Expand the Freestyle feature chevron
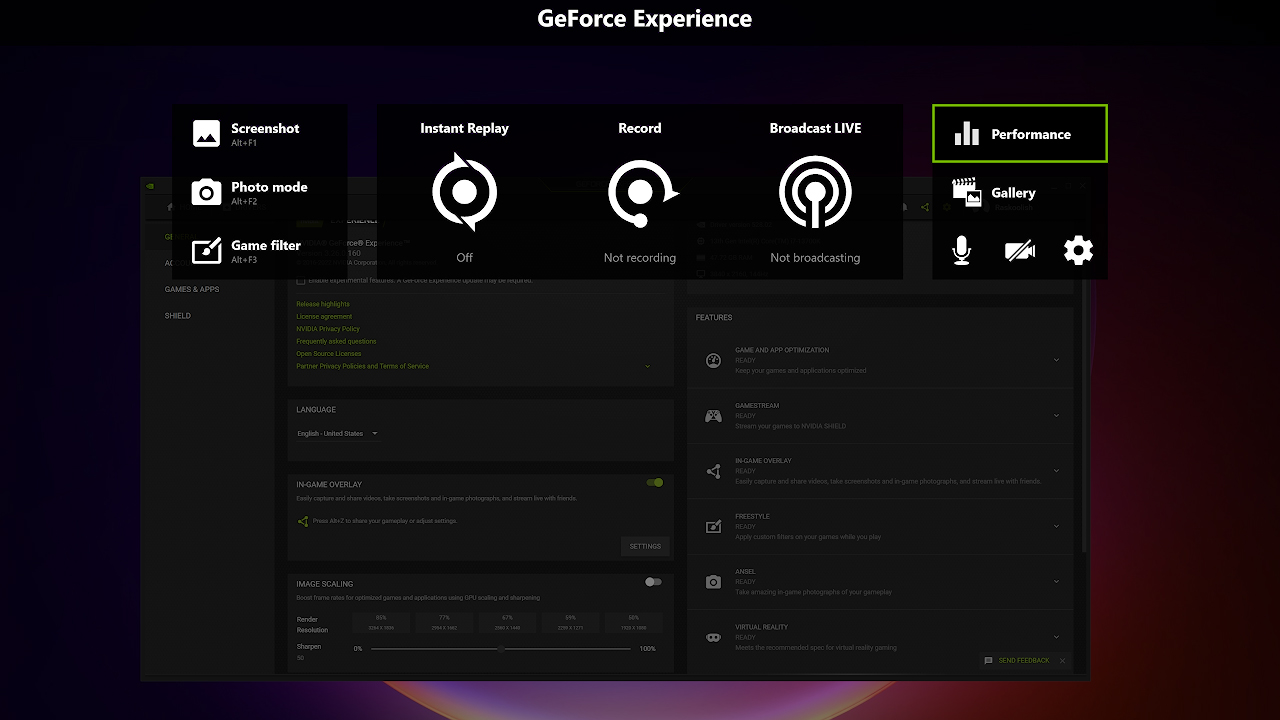1280x720 pixels. click(x=1057, y=526)
